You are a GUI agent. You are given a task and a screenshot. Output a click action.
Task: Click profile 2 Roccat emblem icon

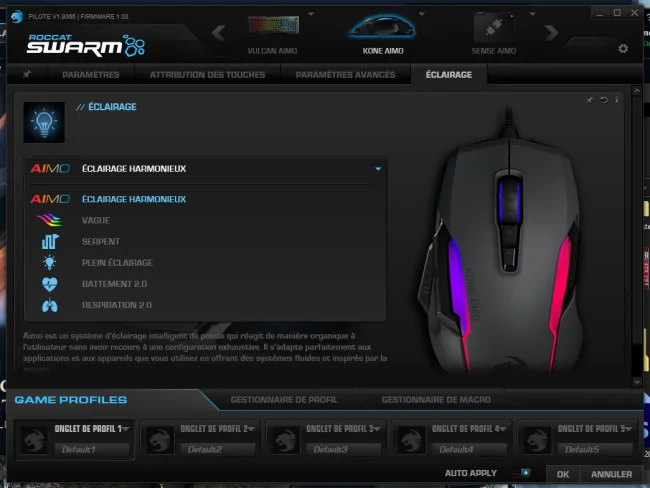(160, 440)
